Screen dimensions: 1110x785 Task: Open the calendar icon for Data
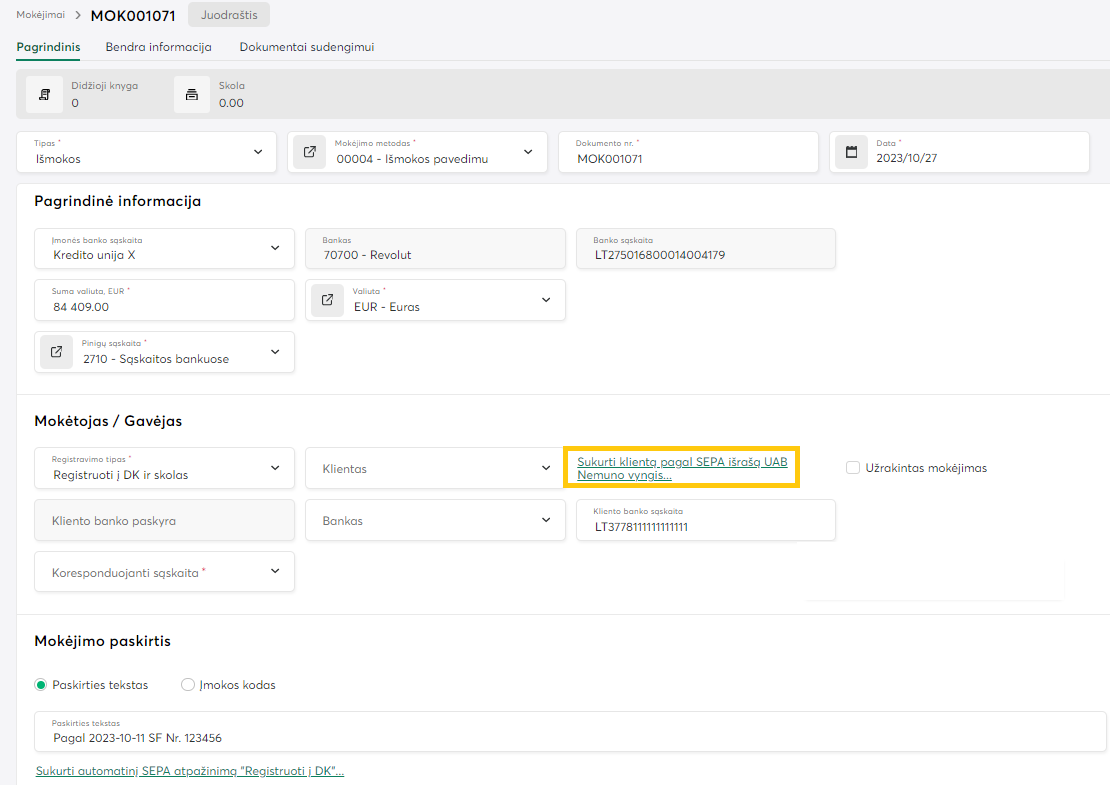coord(852,152)
